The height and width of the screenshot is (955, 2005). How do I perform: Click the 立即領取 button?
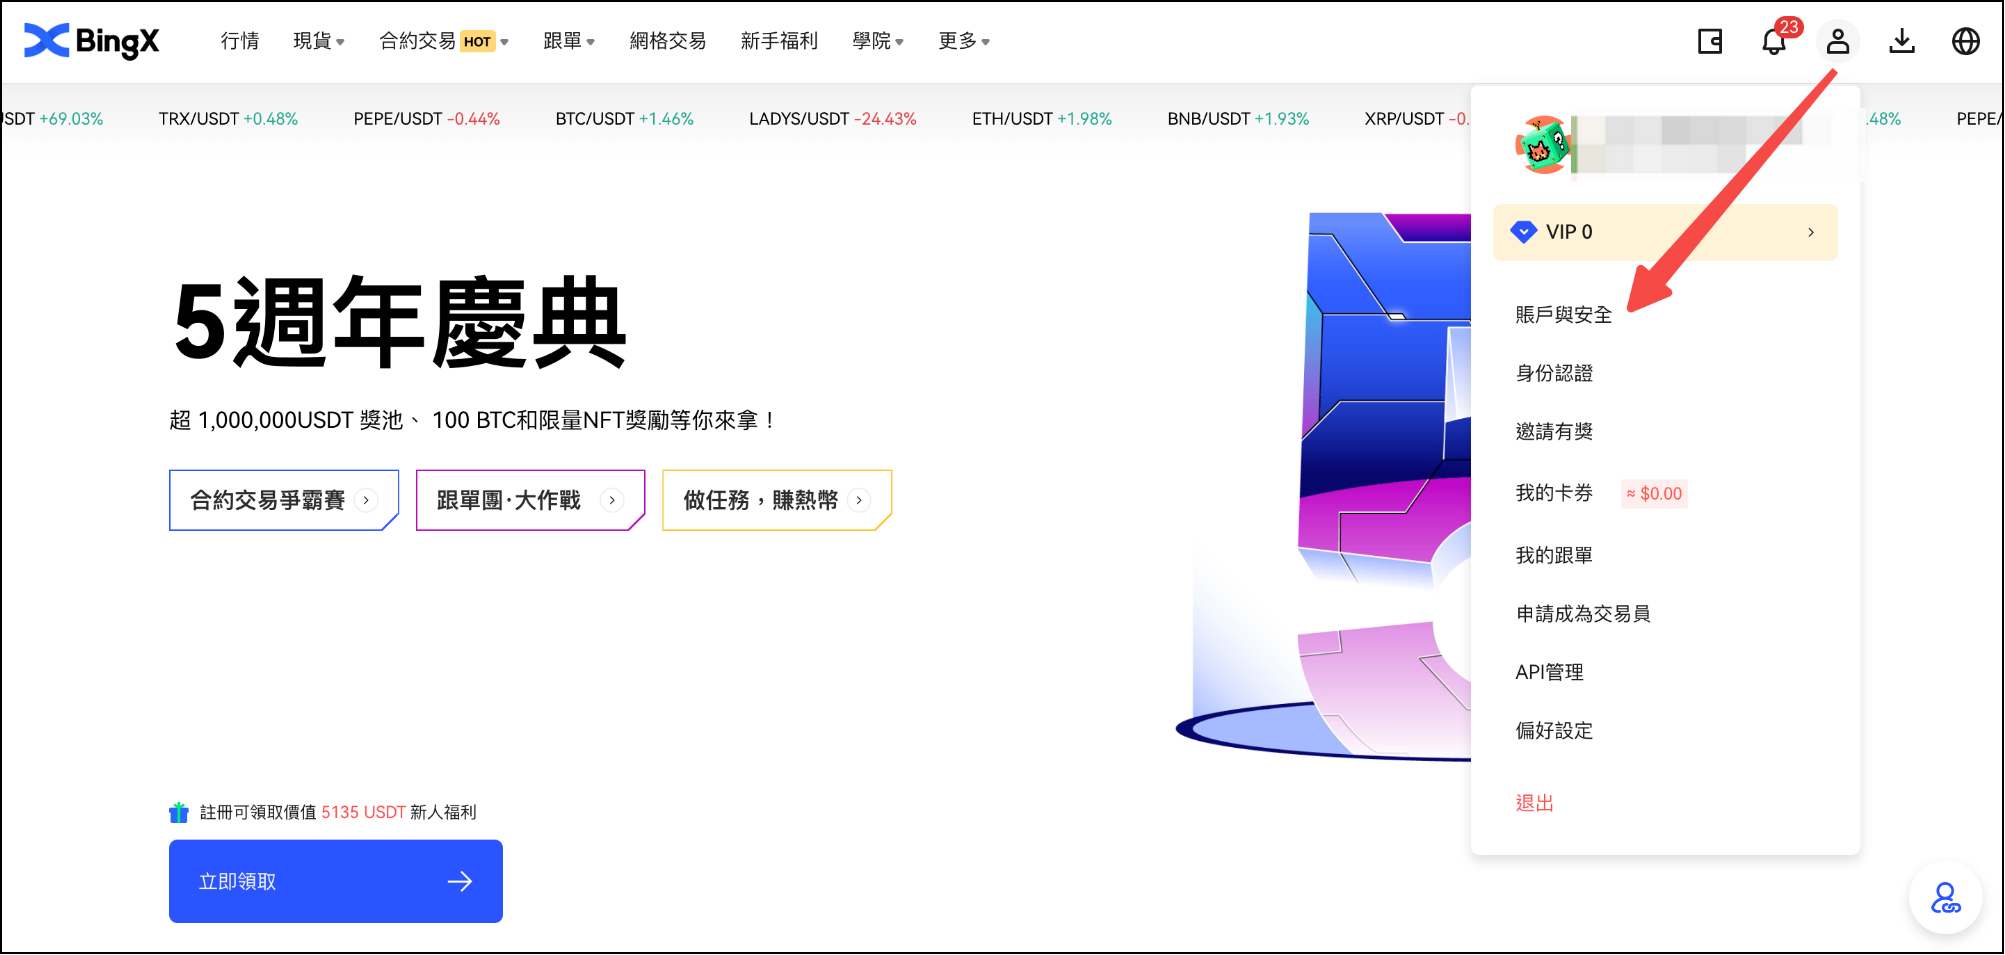pyautogui.click(x=335, y=881)
